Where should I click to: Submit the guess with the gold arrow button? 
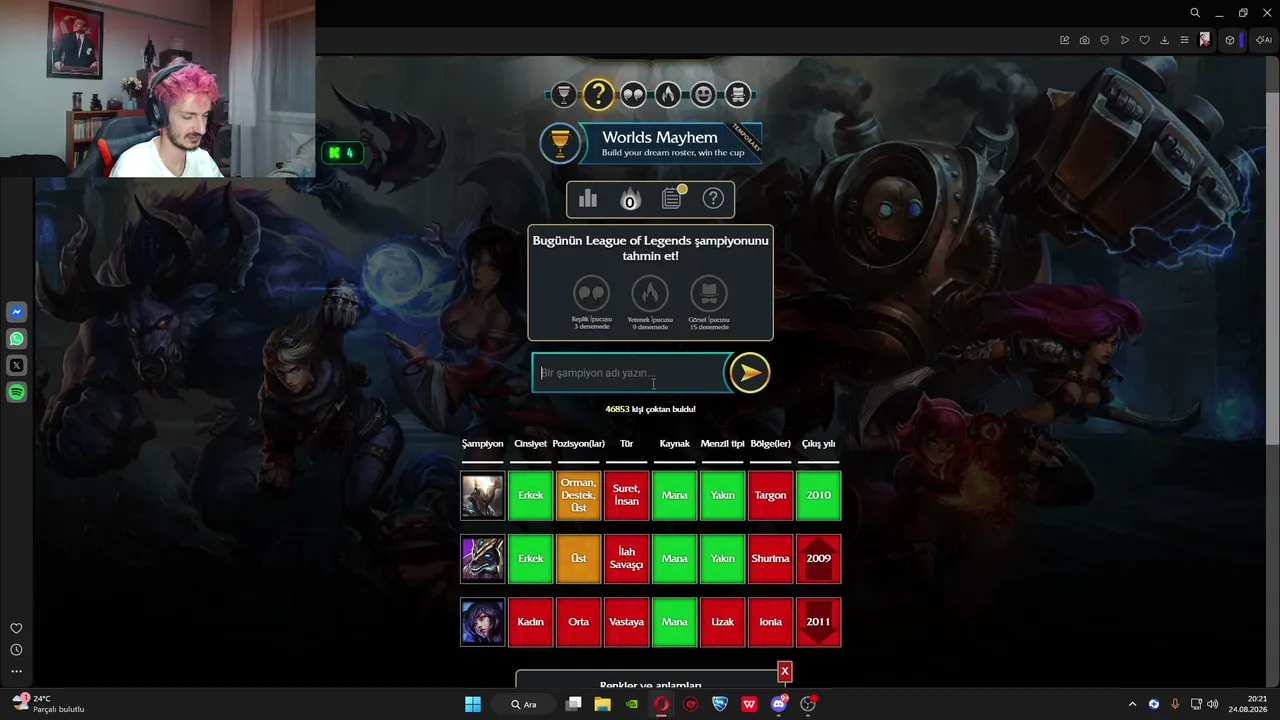749,373
